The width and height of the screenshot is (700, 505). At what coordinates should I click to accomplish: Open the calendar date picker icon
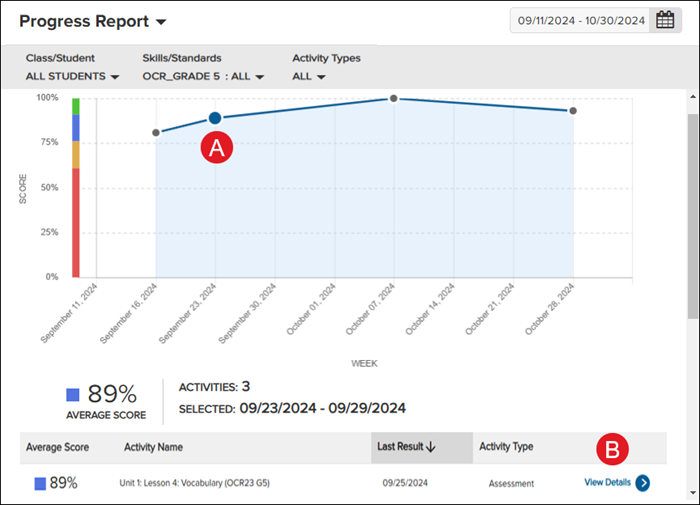pos(665,20)
